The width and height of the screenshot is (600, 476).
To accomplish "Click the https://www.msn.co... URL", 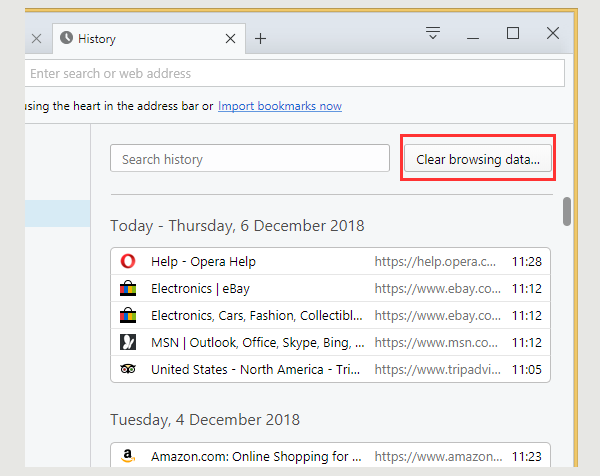I will [x=436, y=342].
